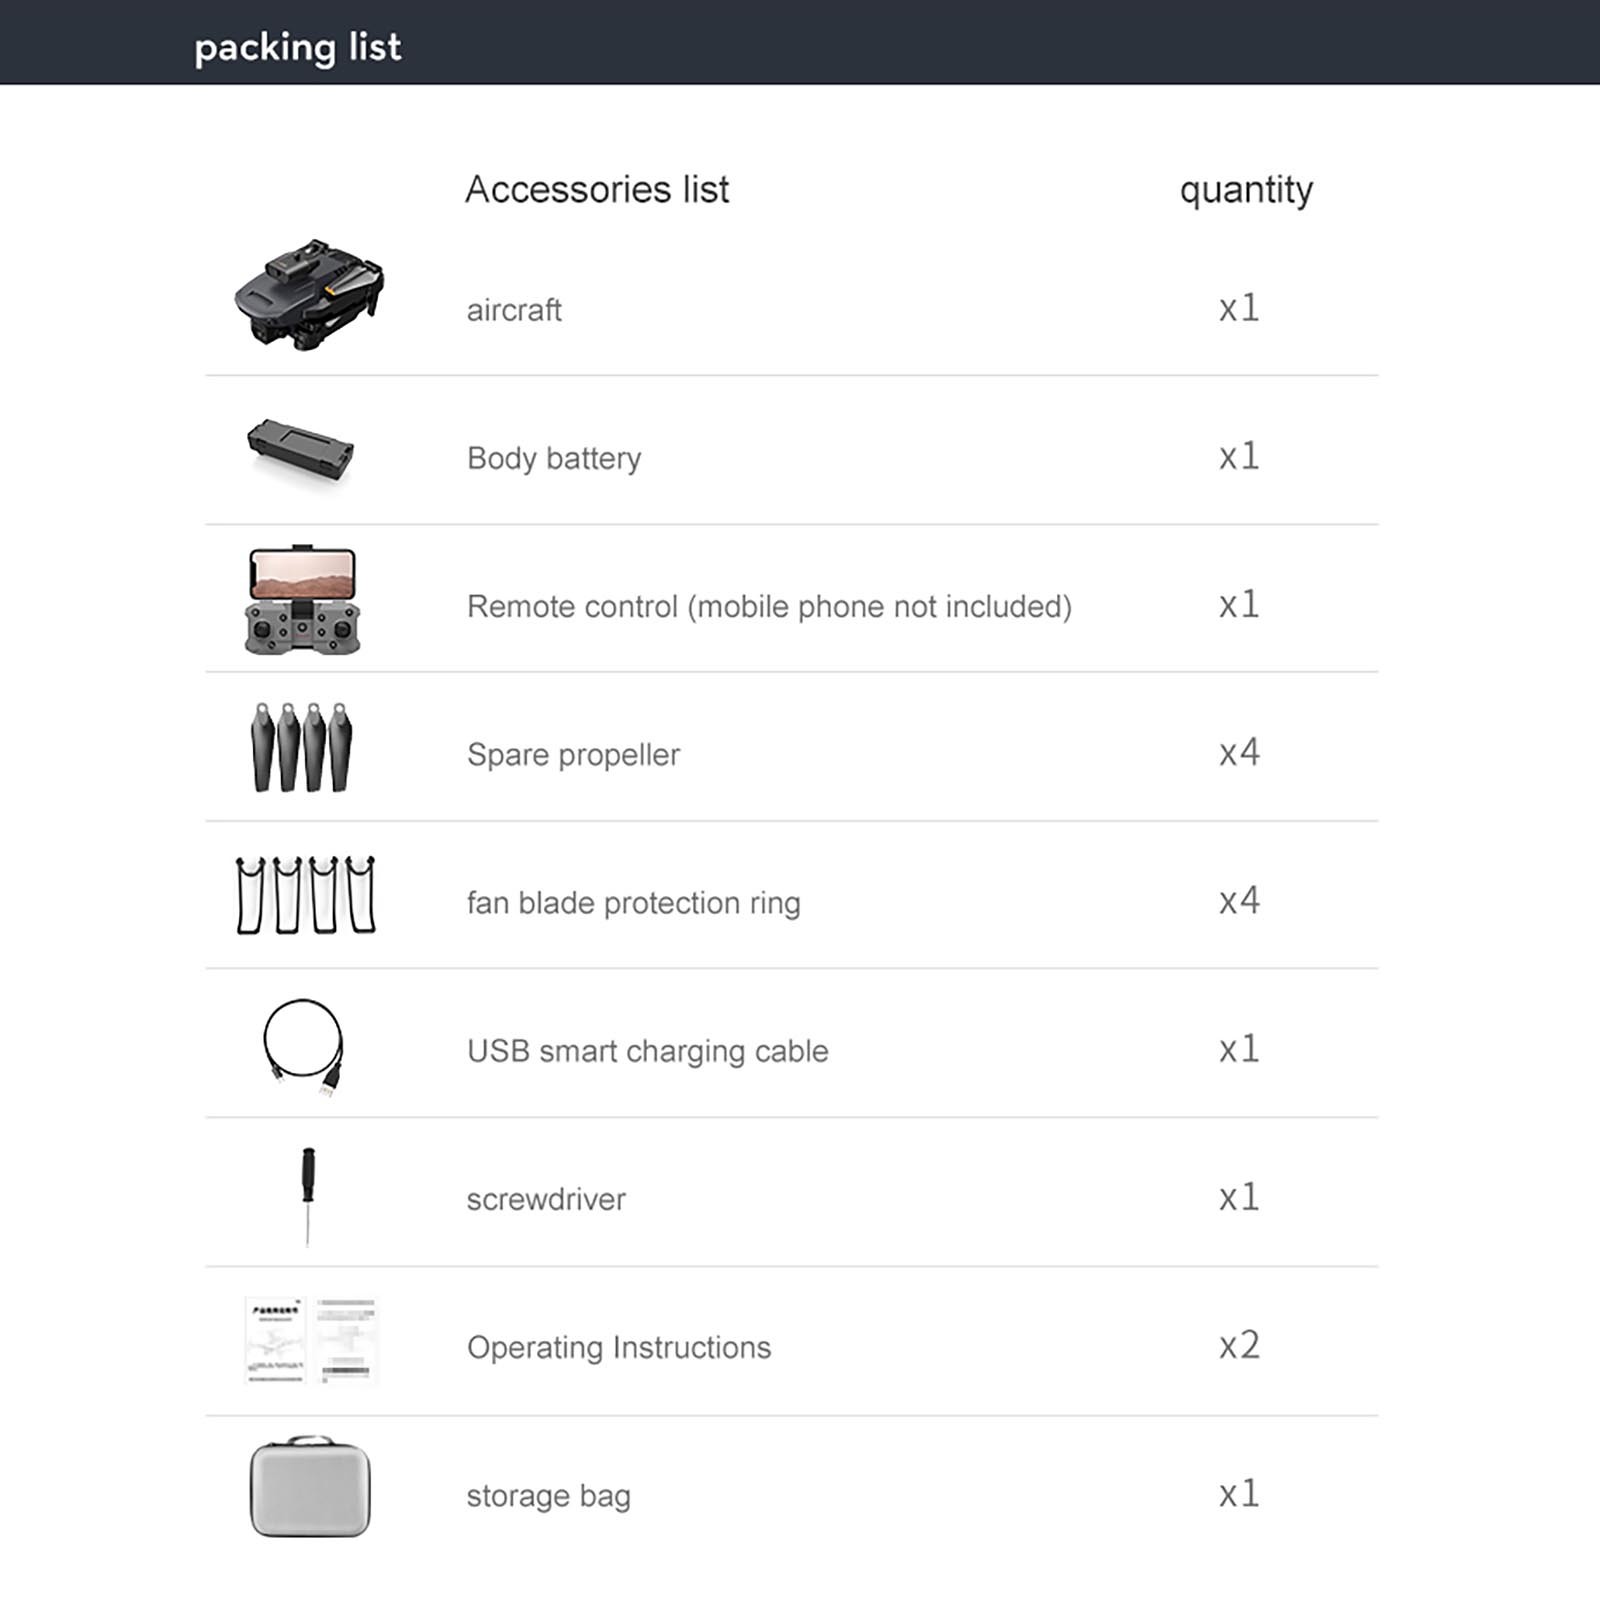Select the "Spare propeller" label
This screenshot has width=1600, height=1600.
[x=573, y=755]
